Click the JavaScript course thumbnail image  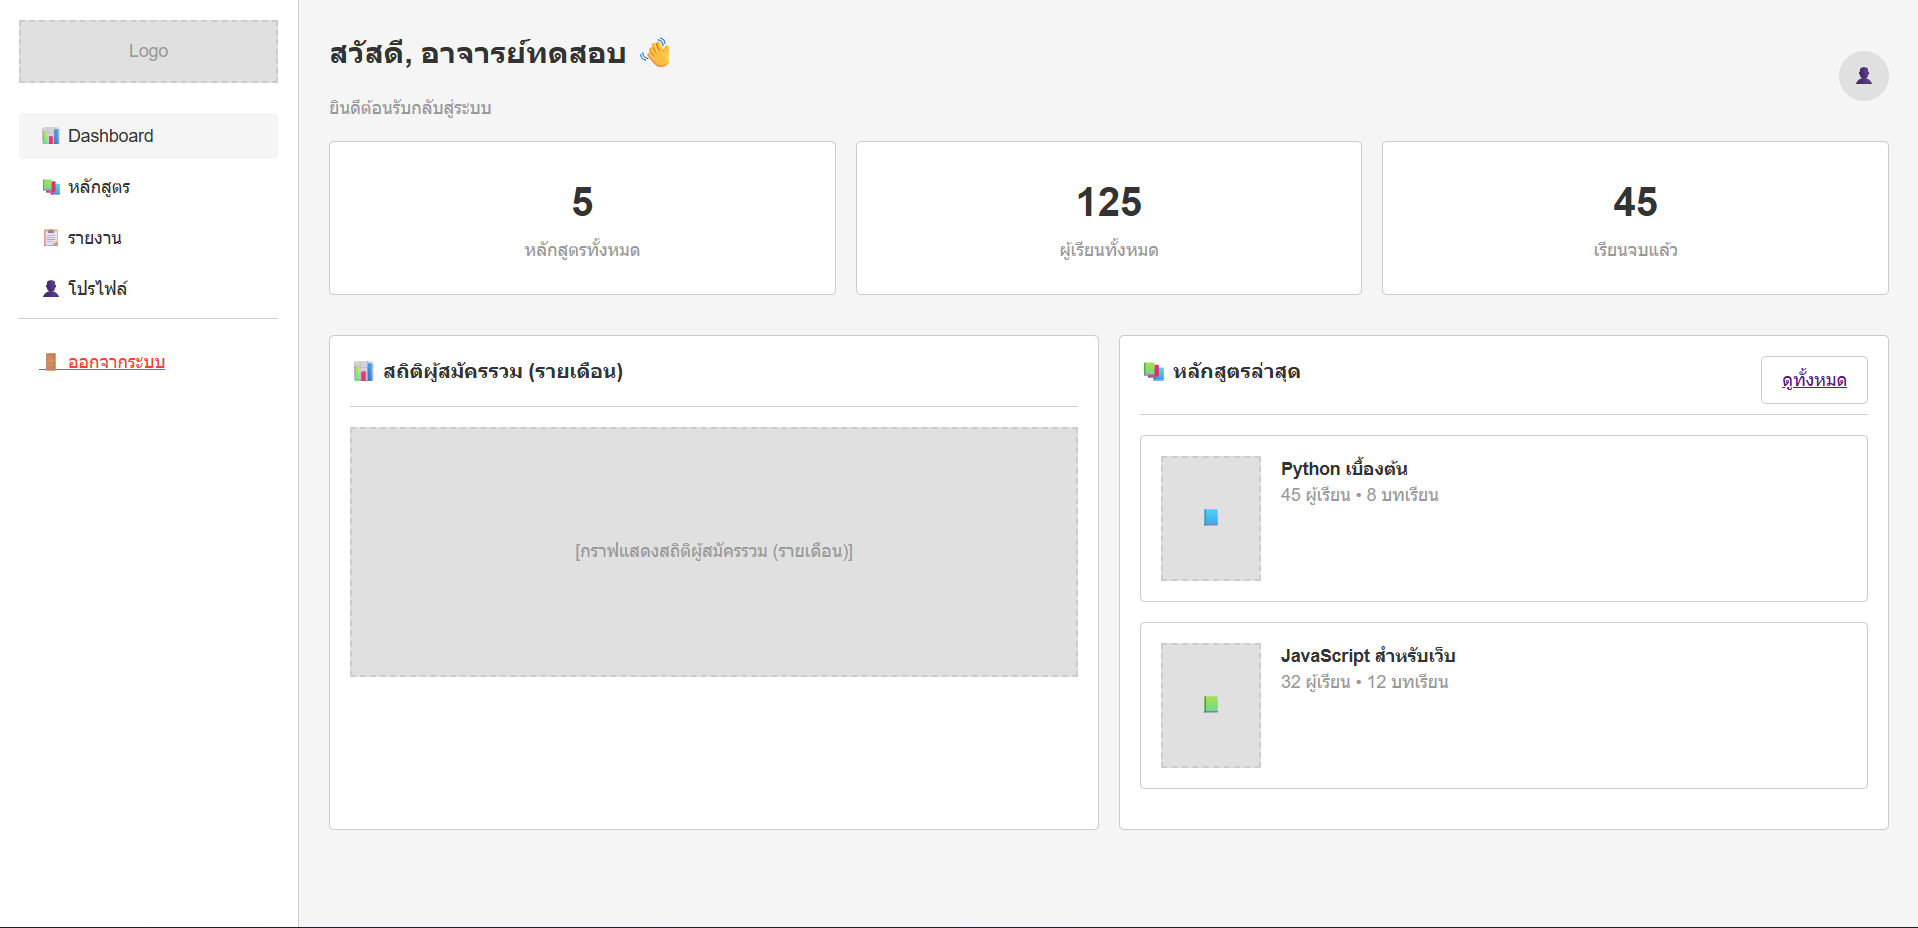(x=1210, y=705)
